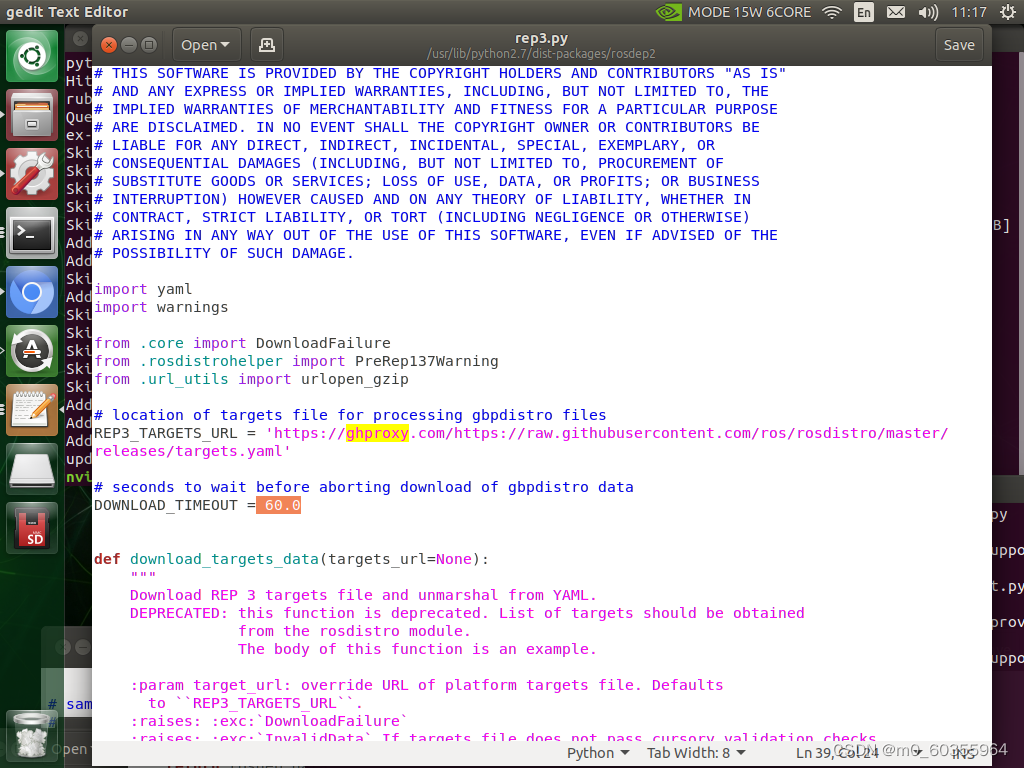Click the 'import yaml' line
Image resolution: width=1024 pixels, height=768 pixels.
(x=143, y=289)
